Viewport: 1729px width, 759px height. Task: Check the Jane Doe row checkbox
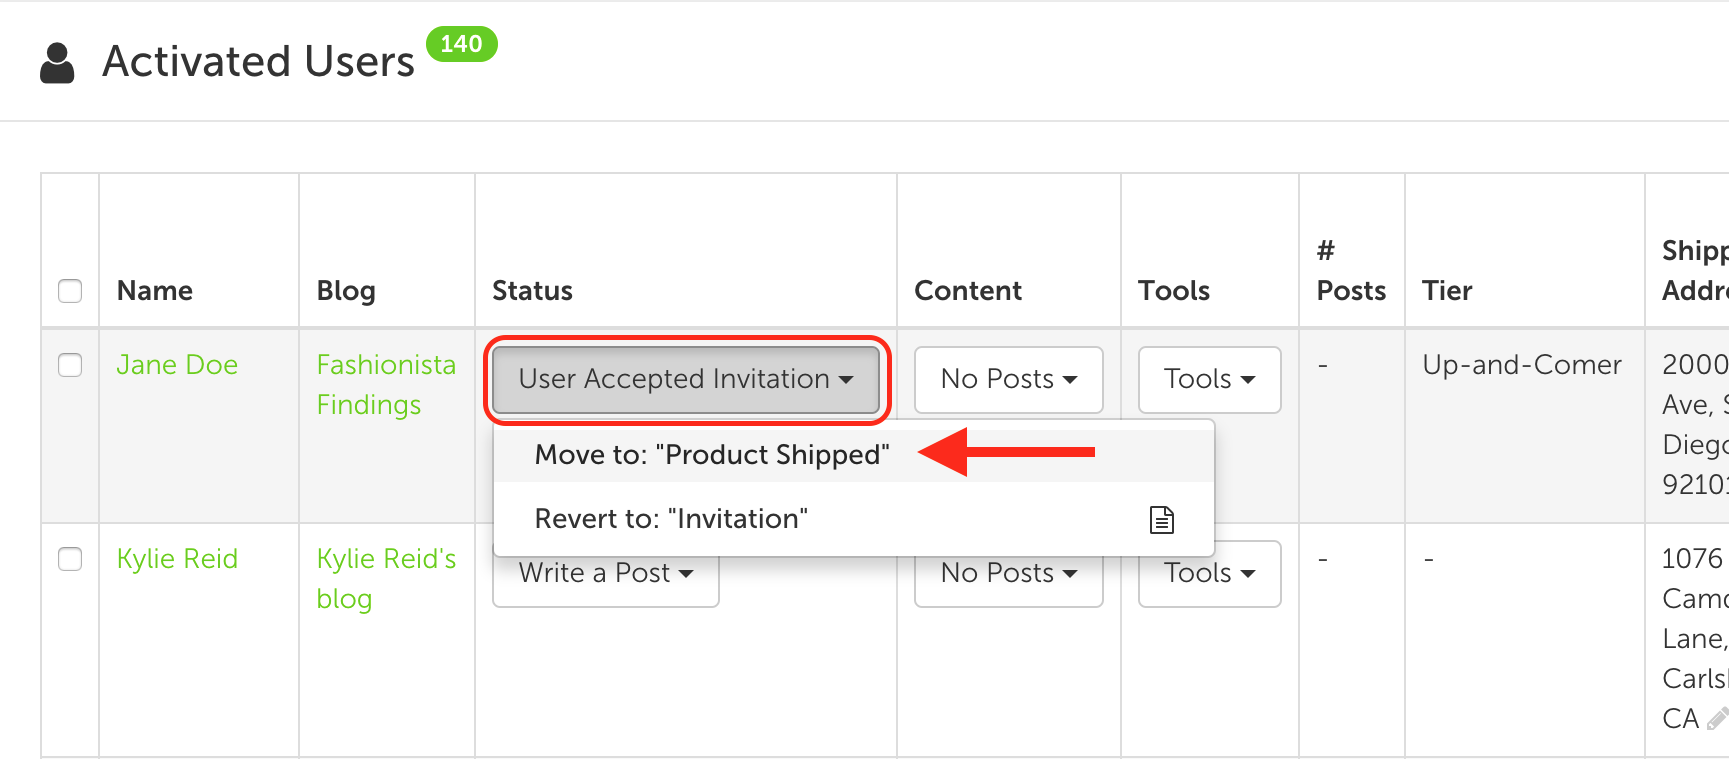(x=70, y=365)
